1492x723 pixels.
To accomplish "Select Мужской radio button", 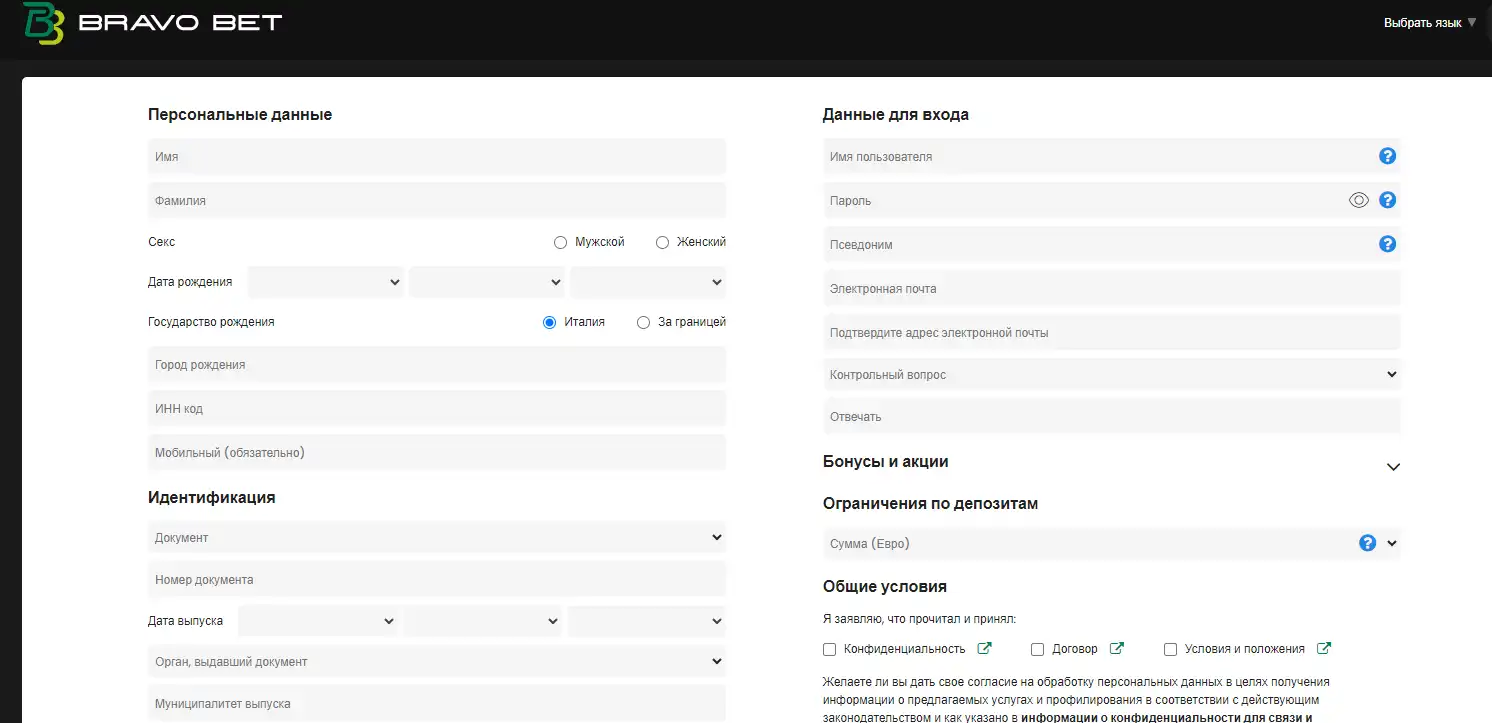I will [560, 242].
